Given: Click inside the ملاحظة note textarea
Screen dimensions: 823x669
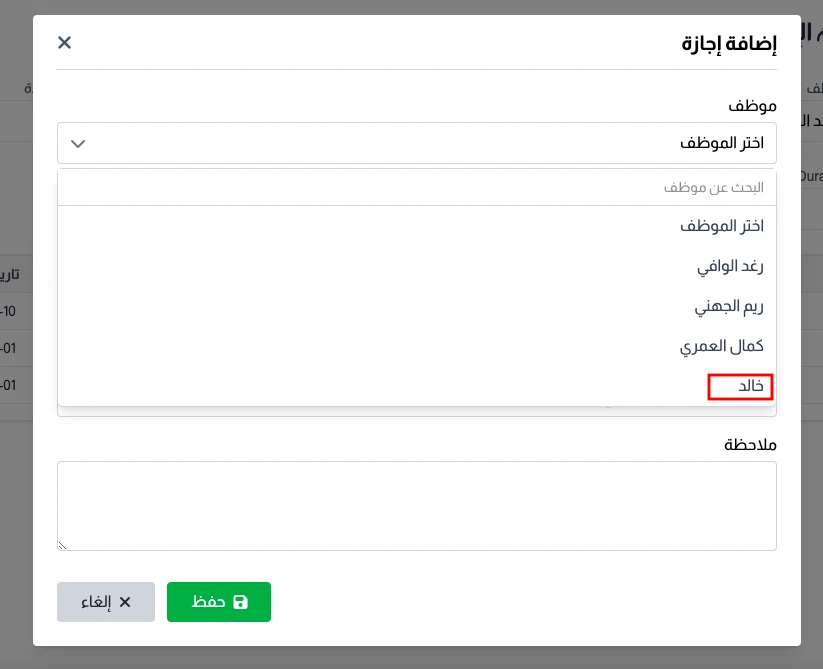Looking at the screenshot, I should [416, 505].
